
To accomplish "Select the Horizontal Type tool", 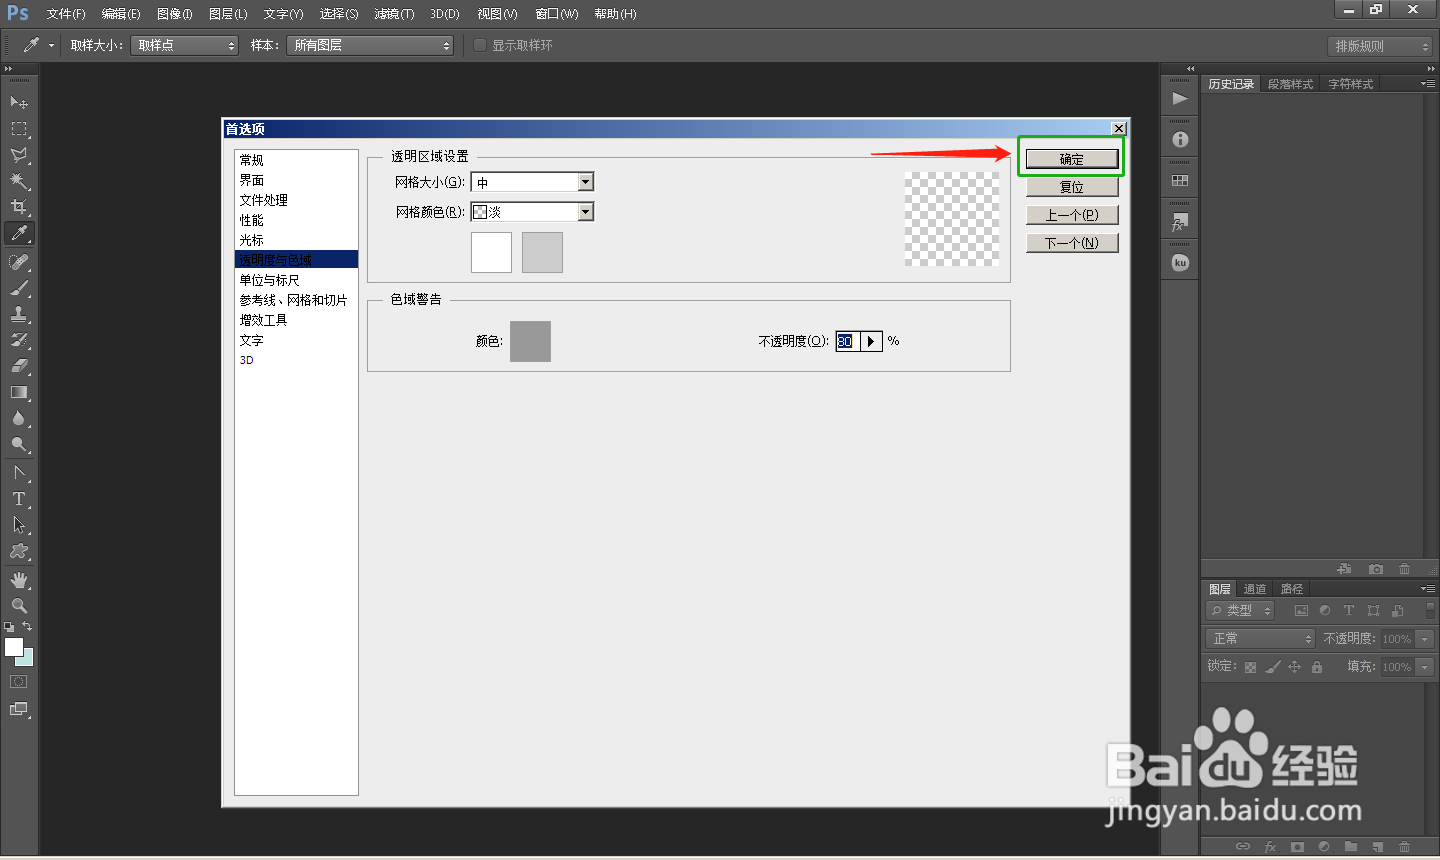I will coord(19,499).
